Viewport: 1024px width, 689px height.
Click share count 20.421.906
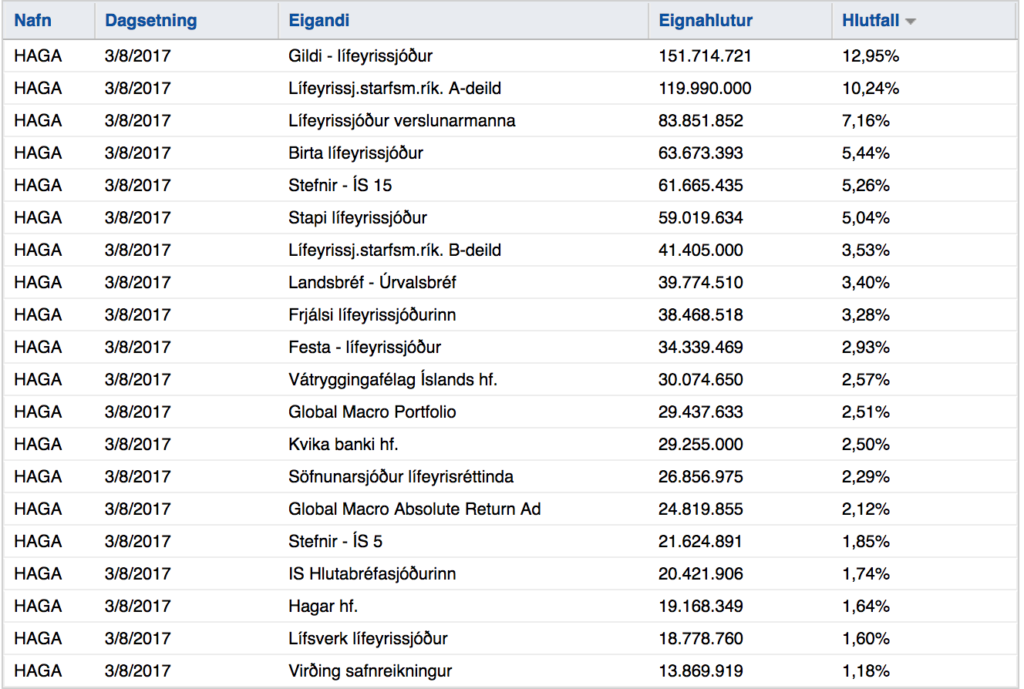tap(700, 574)
